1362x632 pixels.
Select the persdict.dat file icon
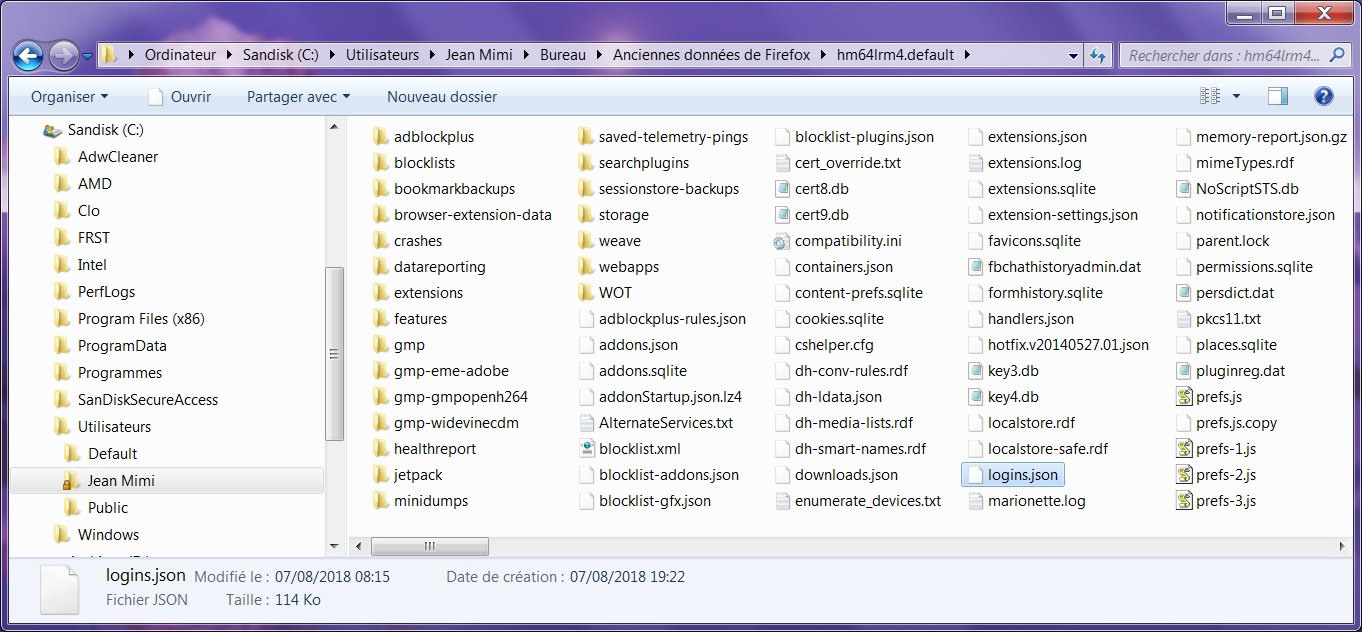click(x=1185, y=293)
